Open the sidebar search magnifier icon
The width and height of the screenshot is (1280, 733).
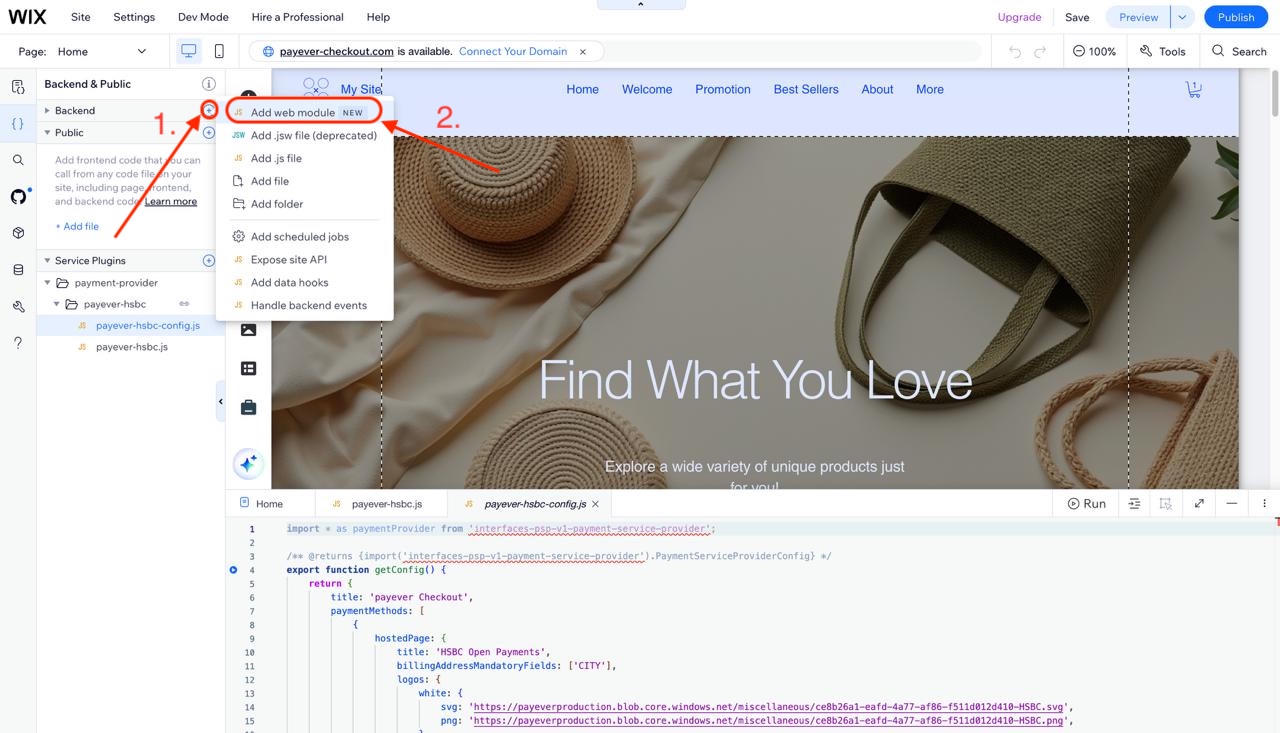click(18, 160)
